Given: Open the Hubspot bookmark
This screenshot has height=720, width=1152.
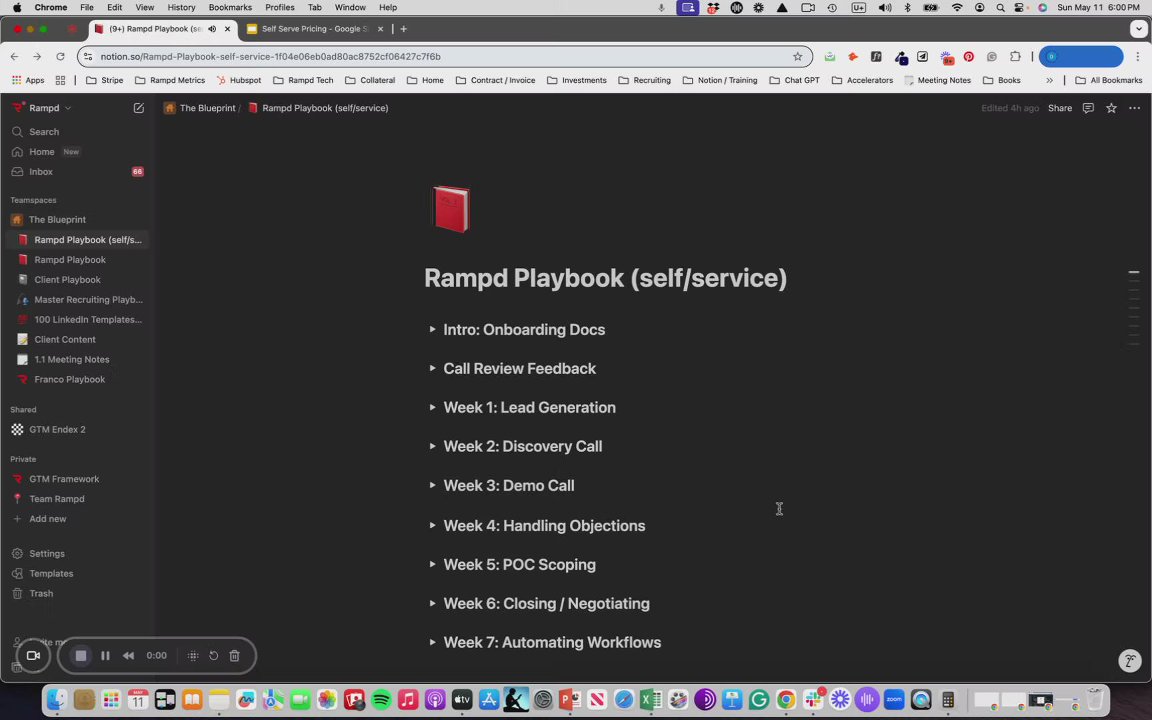Looking at the screenshot, I should click(x=239, y=80).
